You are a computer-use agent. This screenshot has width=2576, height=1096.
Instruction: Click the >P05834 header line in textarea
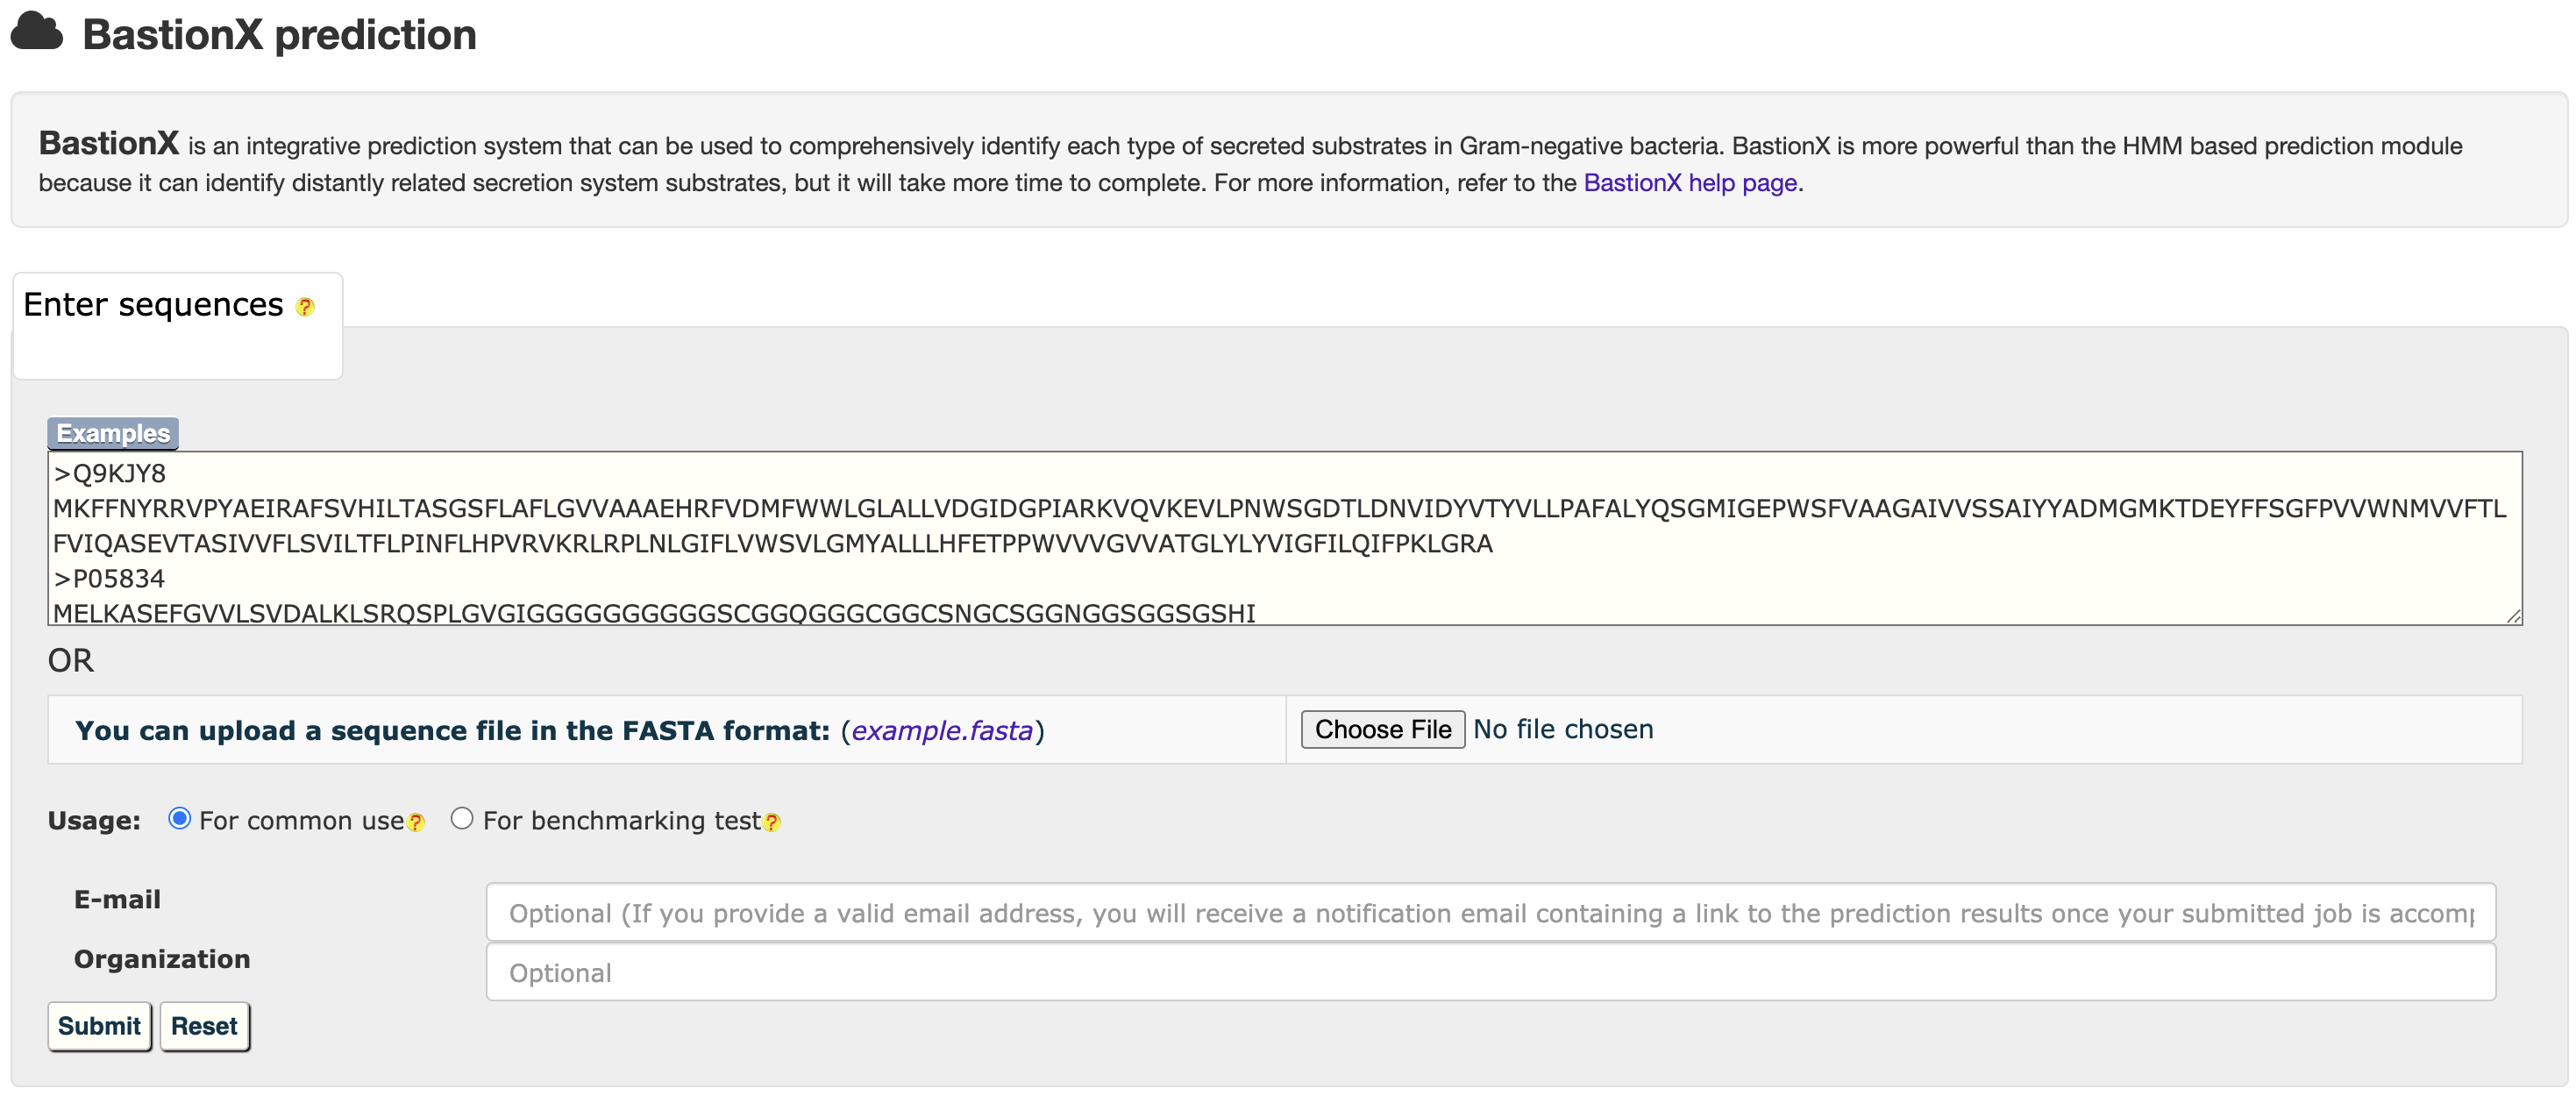[x=110, y=578]
